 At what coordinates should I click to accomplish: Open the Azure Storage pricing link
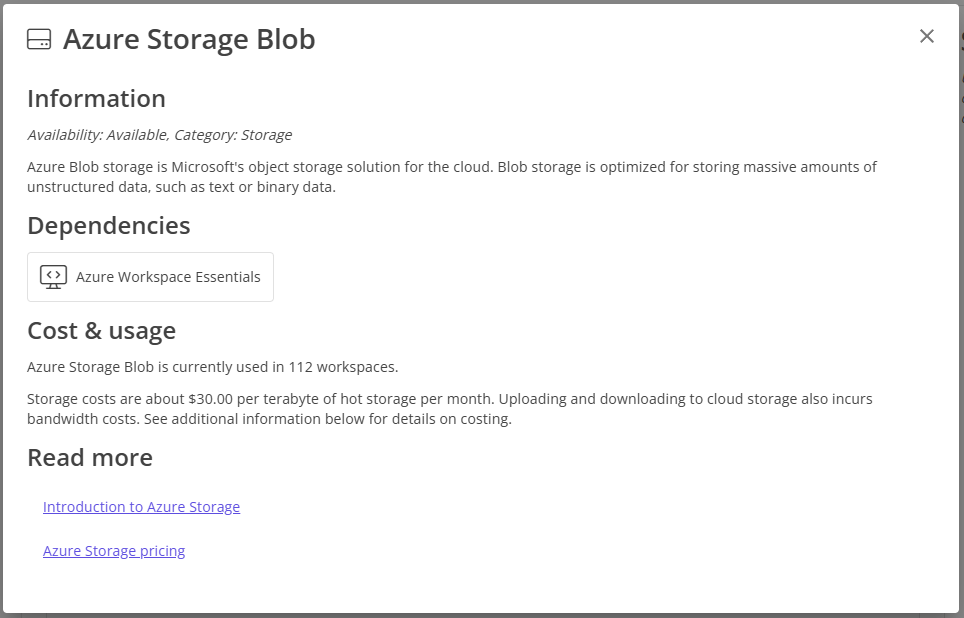(114, 551)
